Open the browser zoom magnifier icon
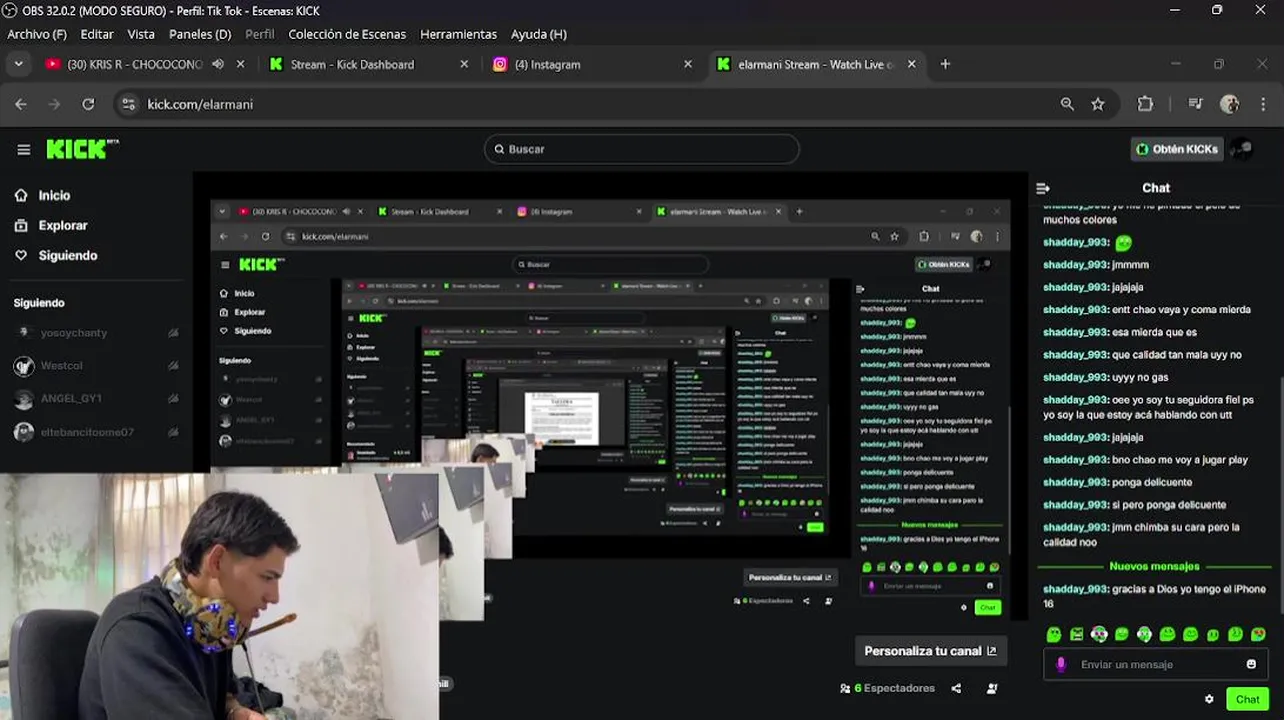This screenshot has width=1284, height=720. (1067, 104)
